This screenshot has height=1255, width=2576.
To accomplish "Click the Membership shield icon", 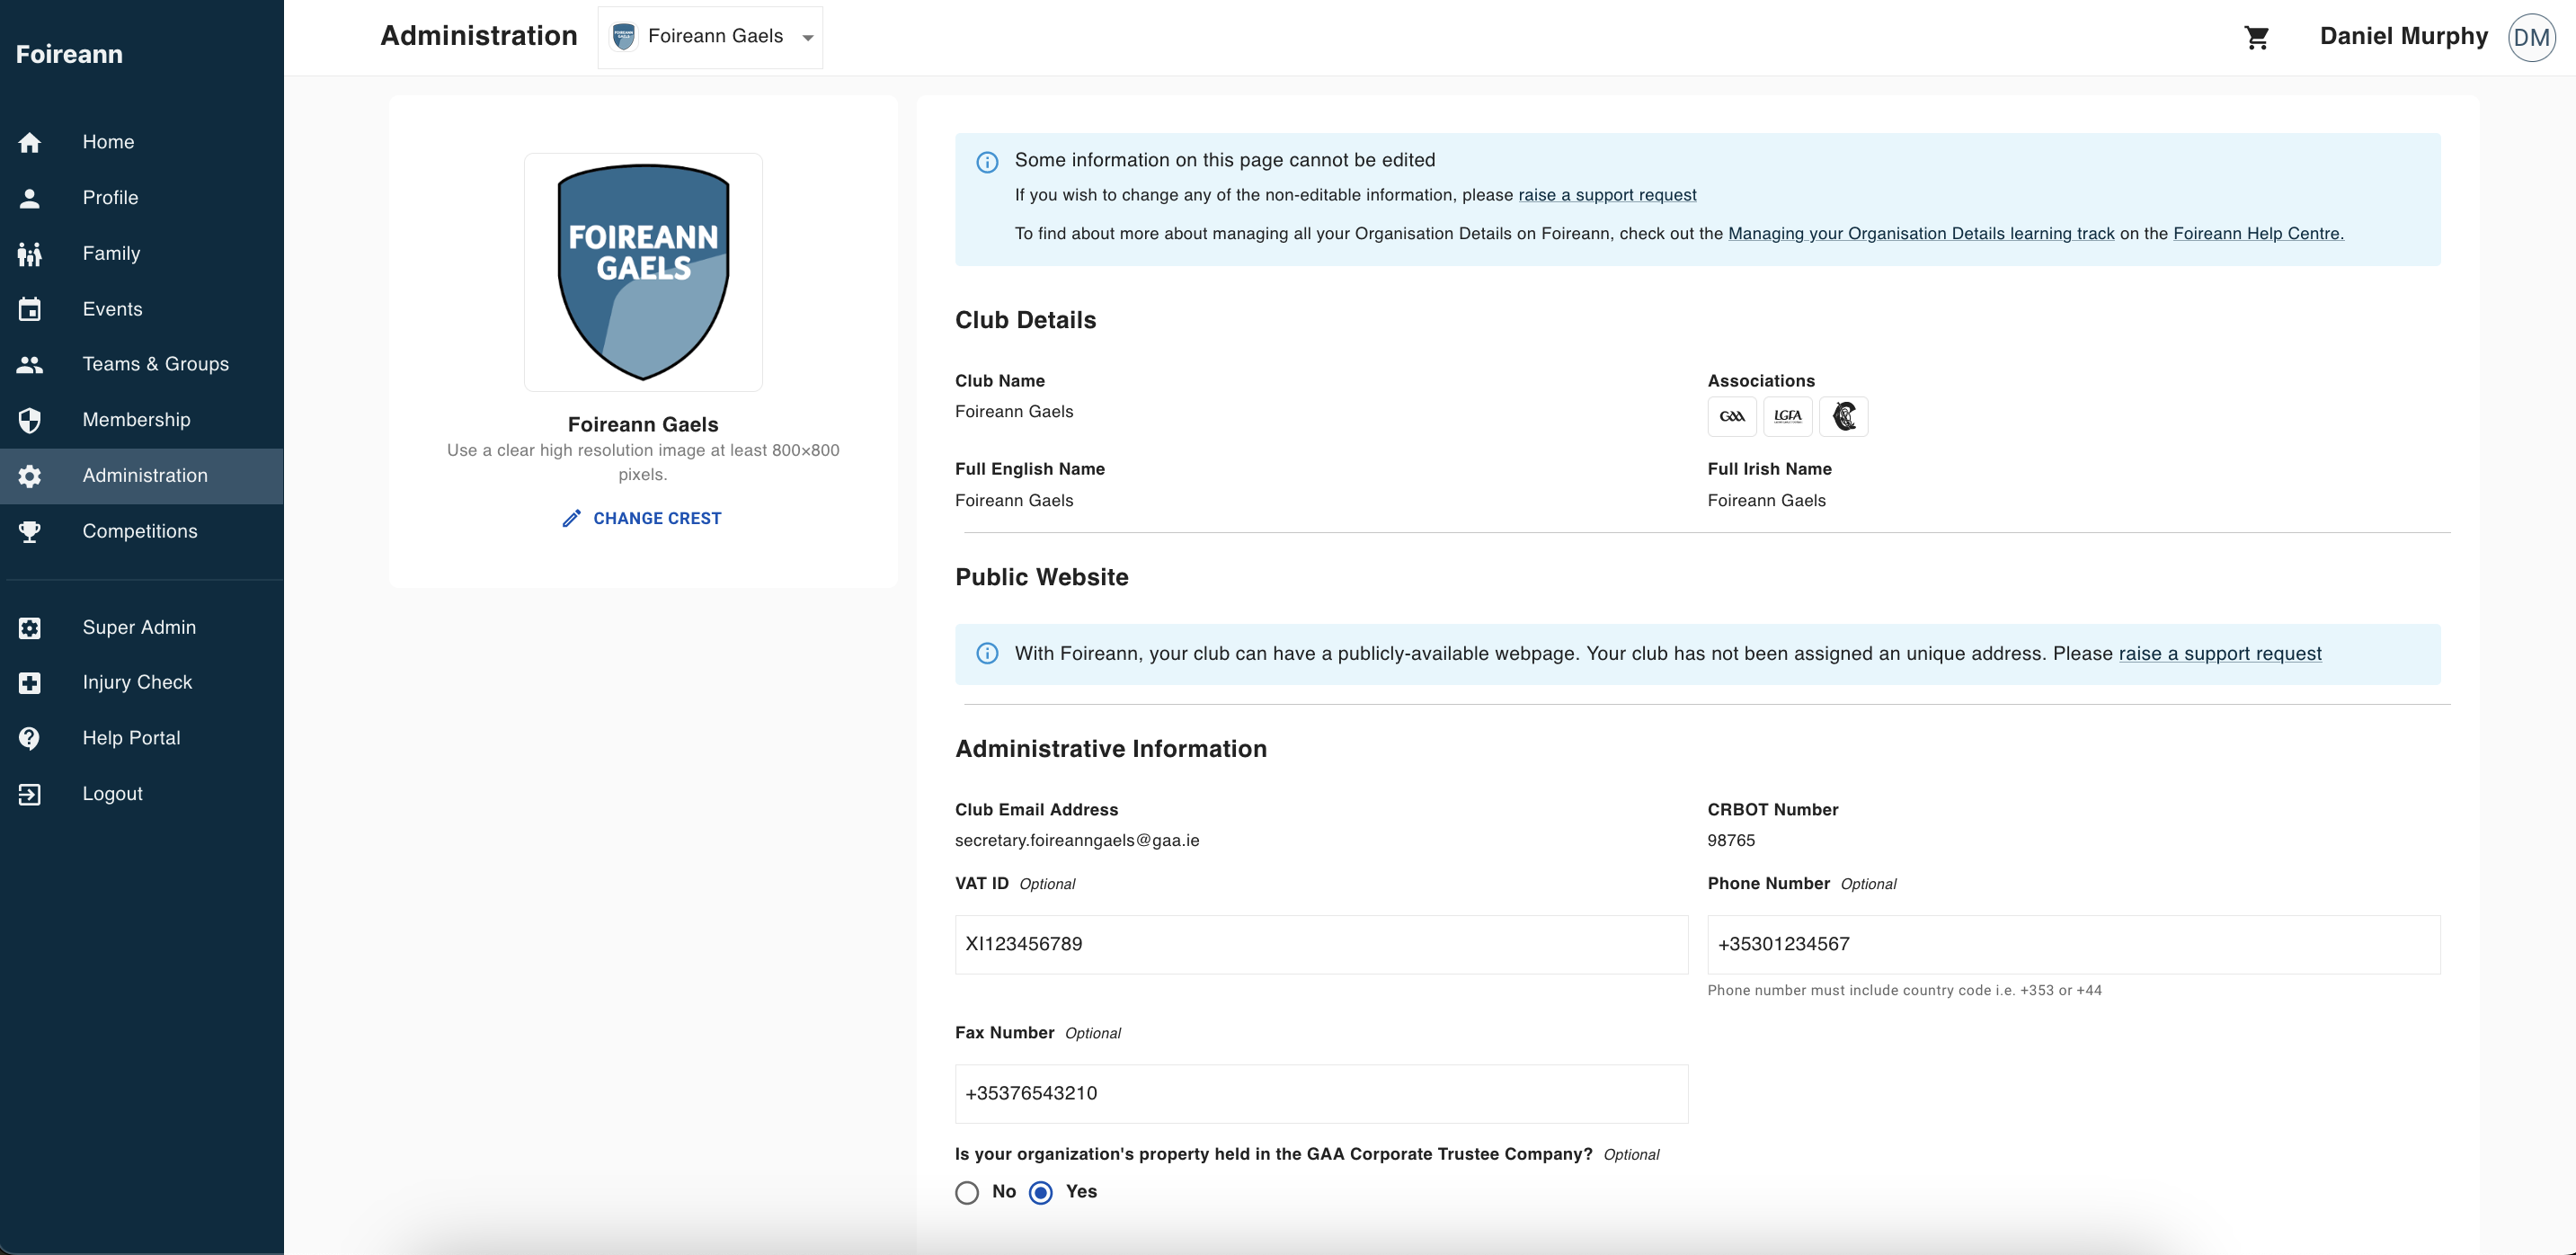I will click(30, 420).
